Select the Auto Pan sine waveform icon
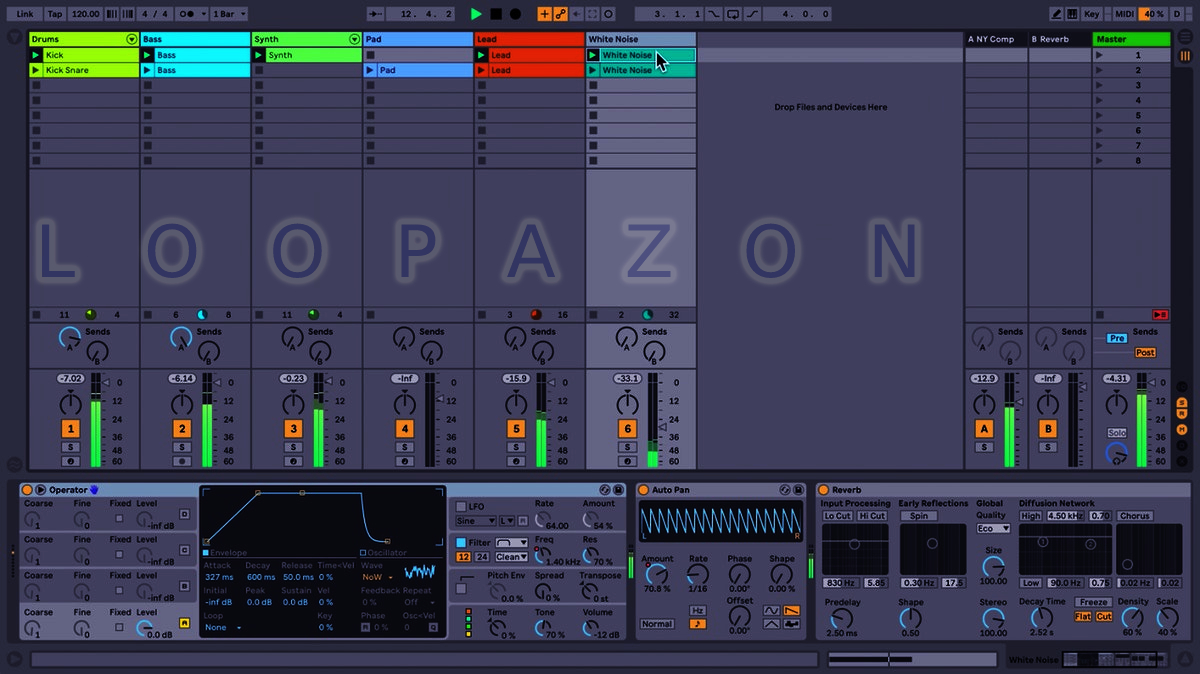The height and width of the screenshot is (674, 1200). [x=772, y=610]
